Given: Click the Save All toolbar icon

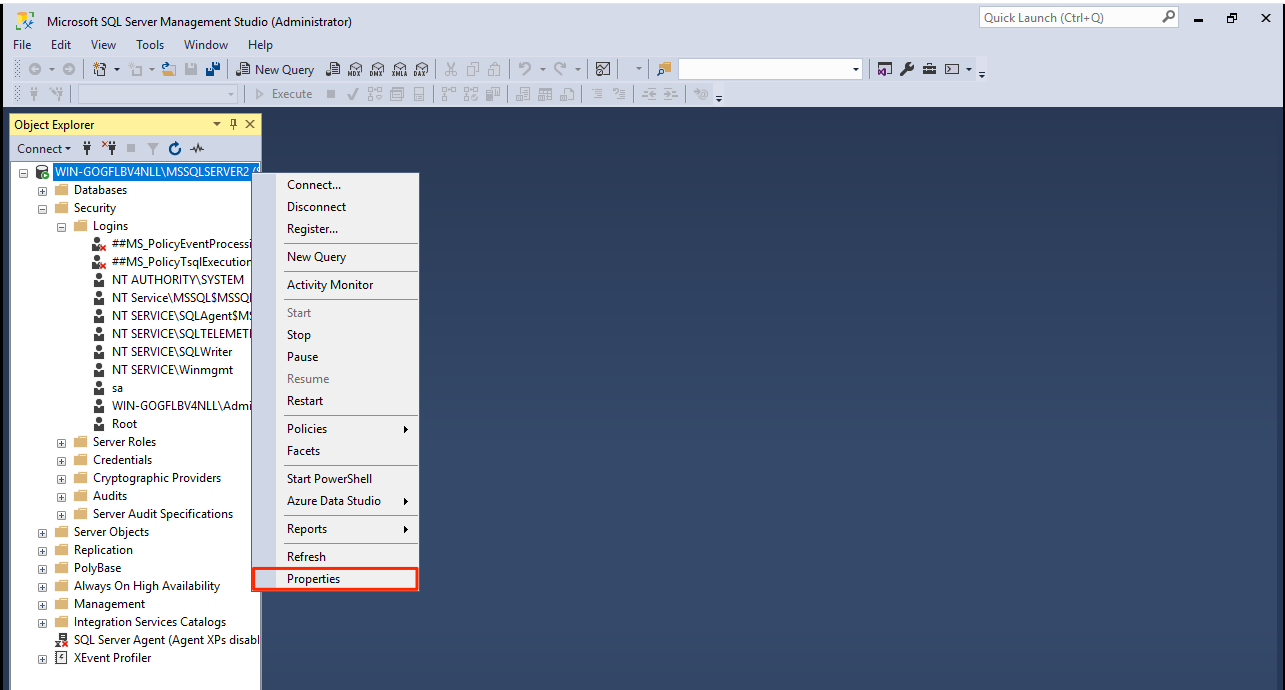Looking at the screenshot, I should pos(213,69).
